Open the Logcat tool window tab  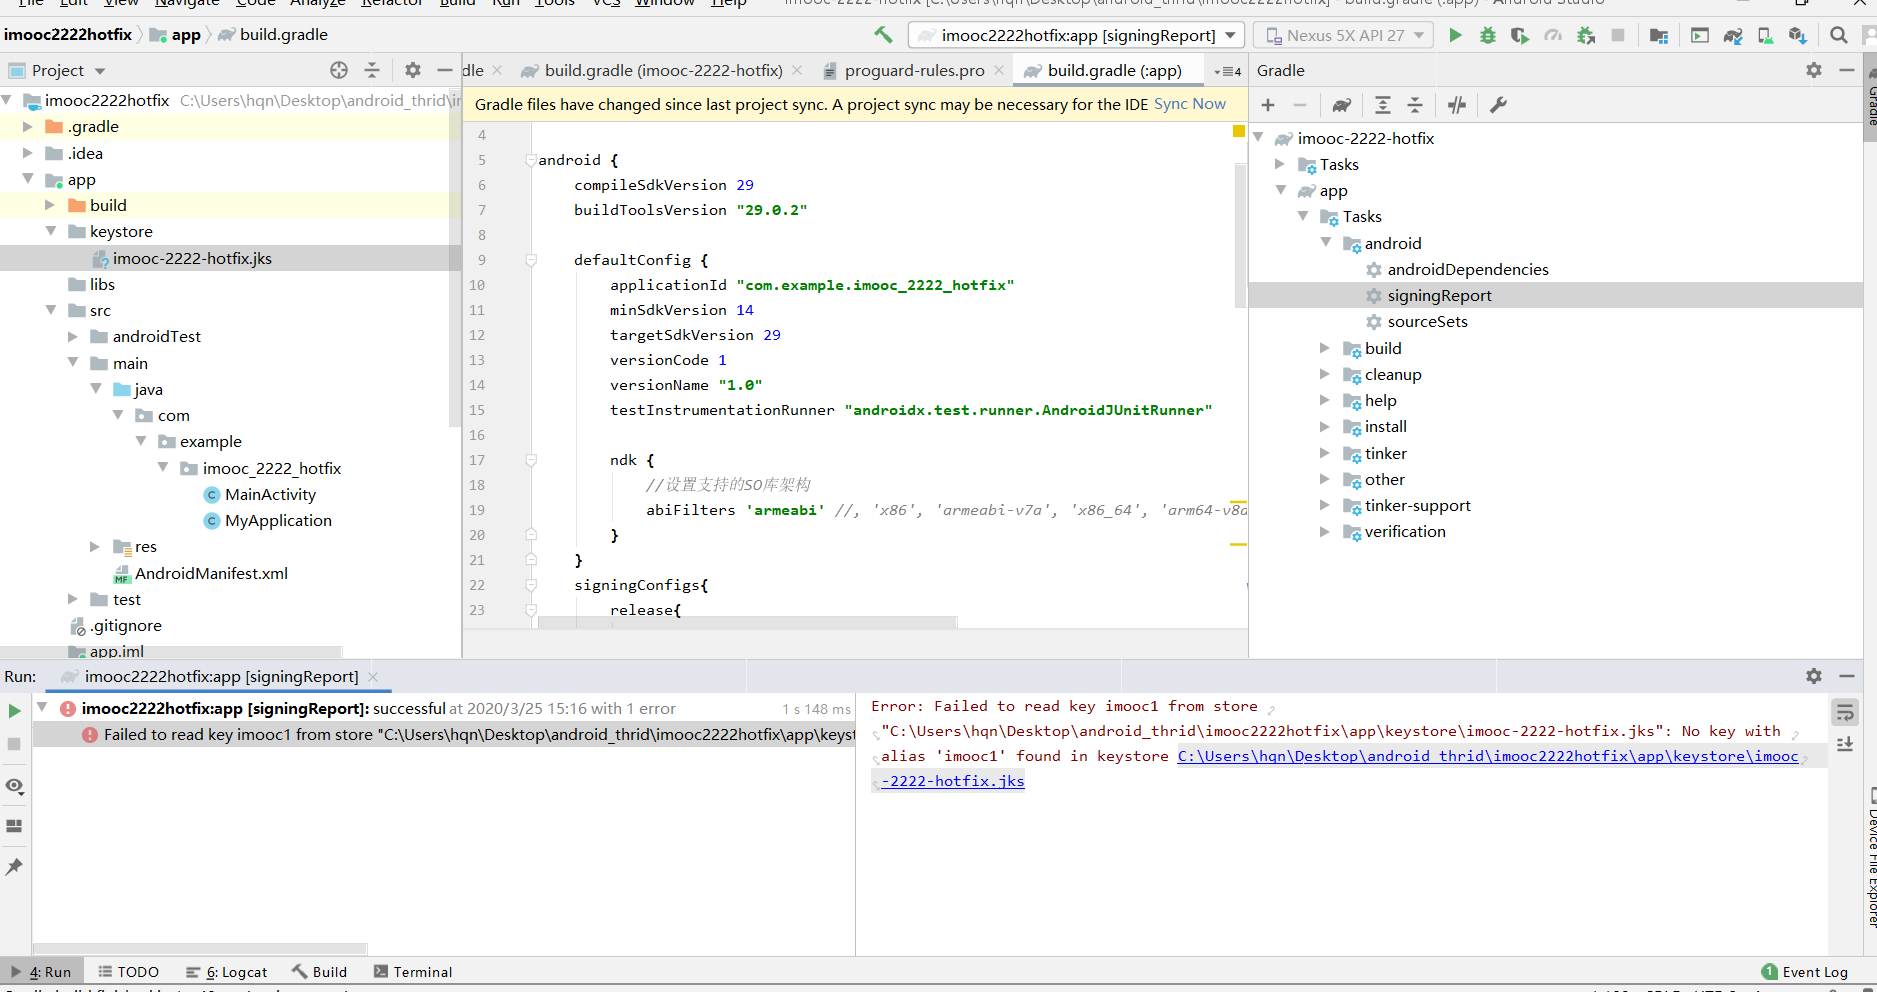click(x=227, y=972)
